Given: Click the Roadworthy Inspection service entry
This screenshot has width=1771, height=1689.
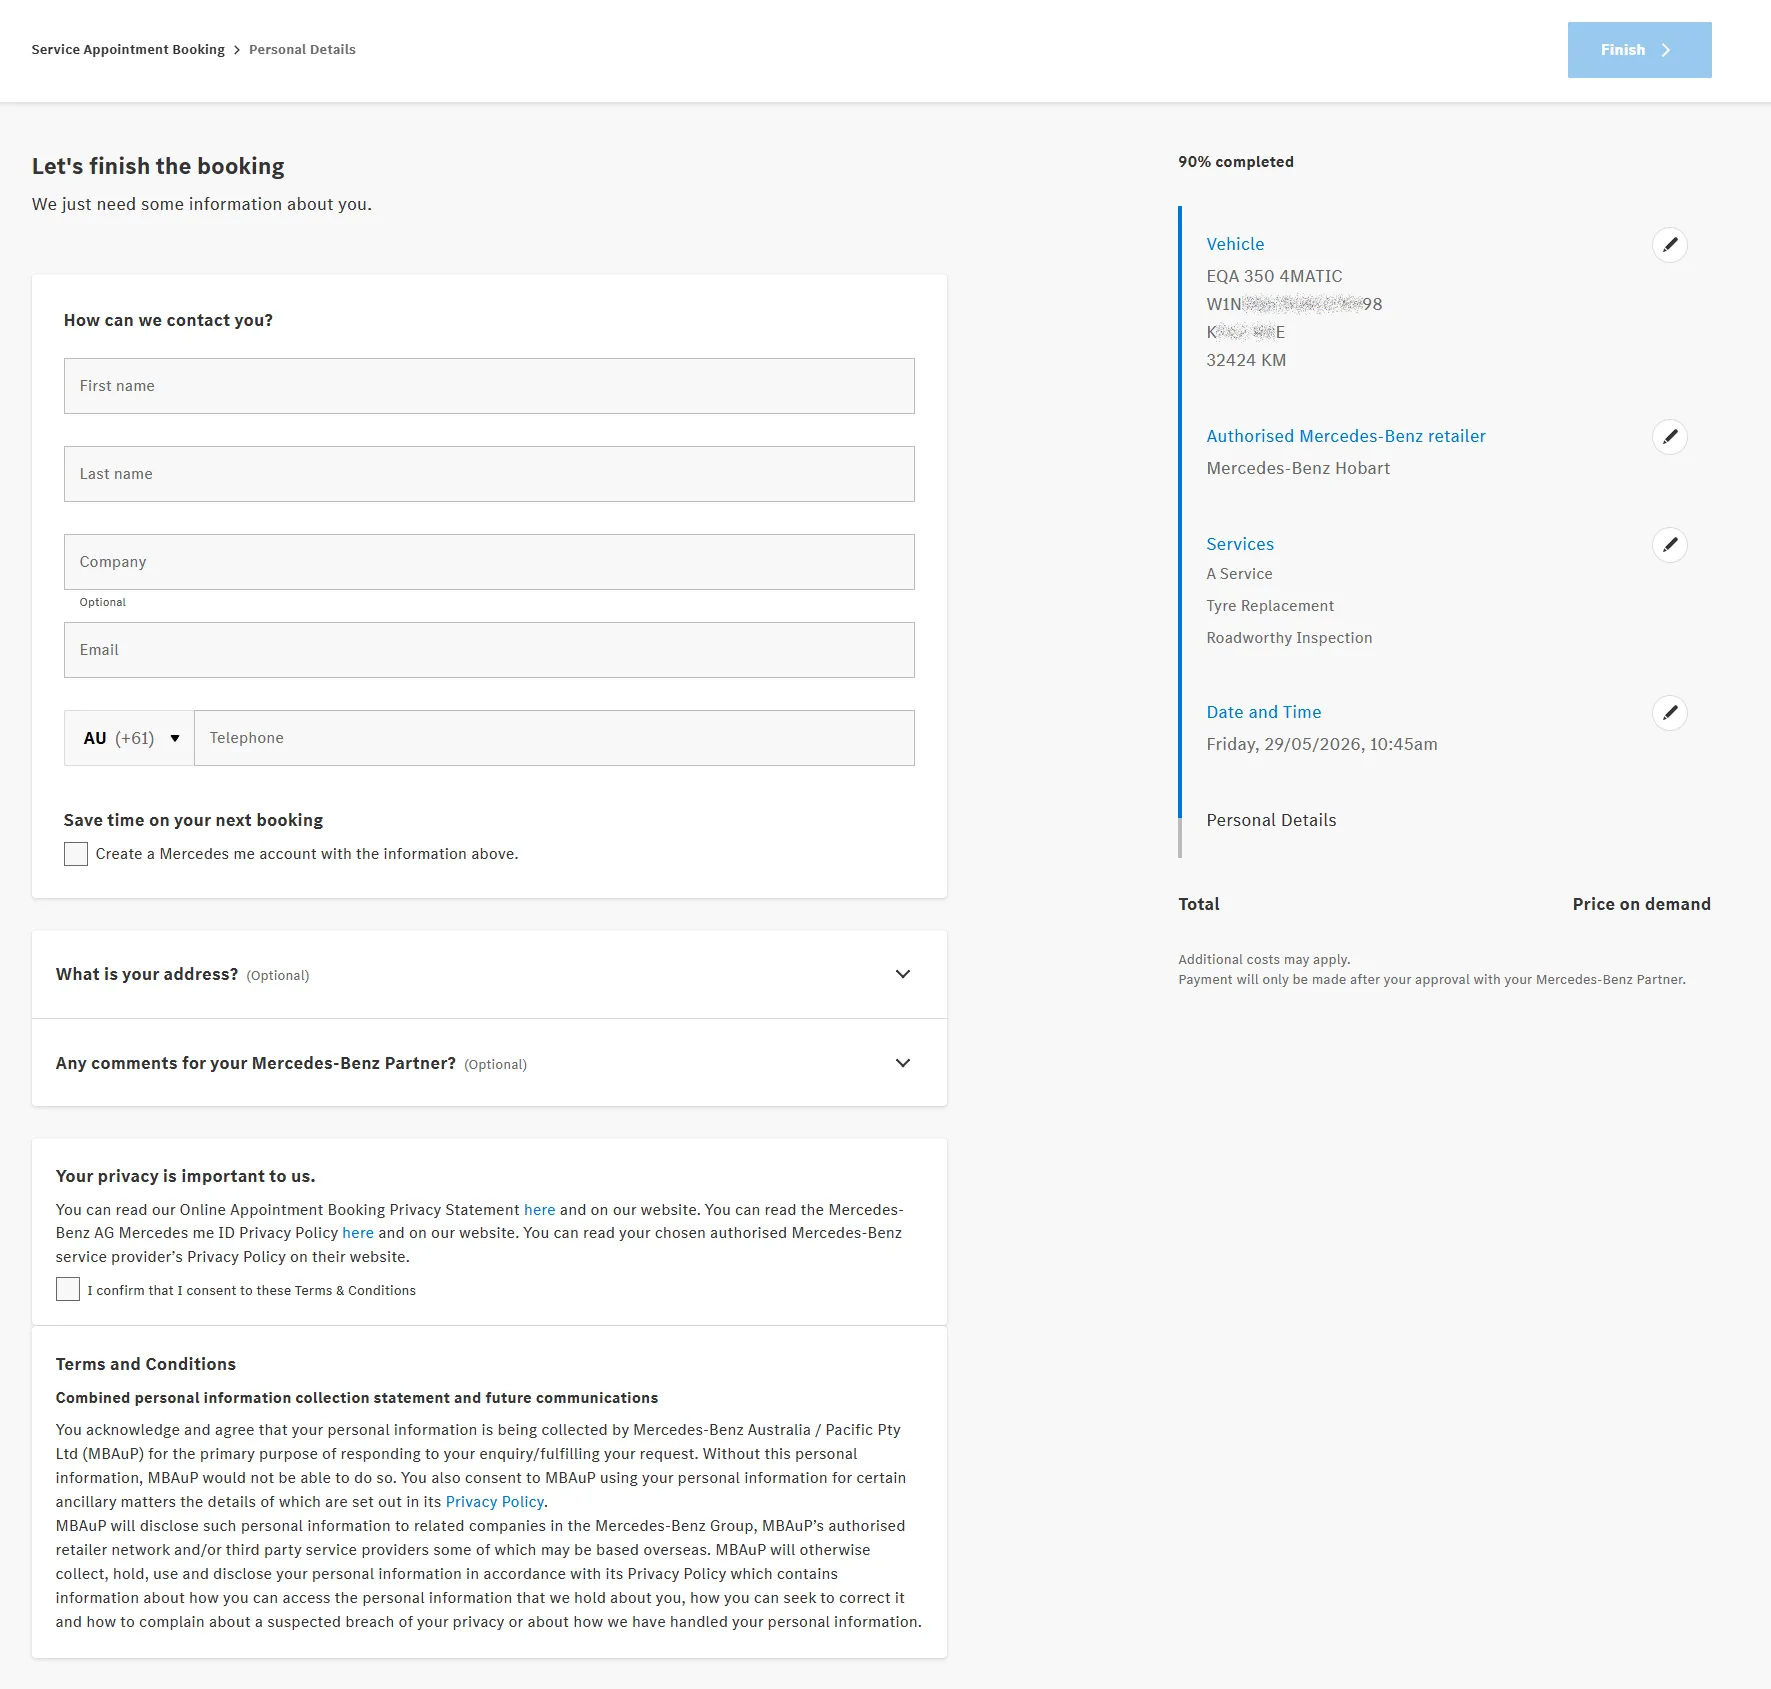Looking at the screenshot, I should click(x=1289, y=638).
